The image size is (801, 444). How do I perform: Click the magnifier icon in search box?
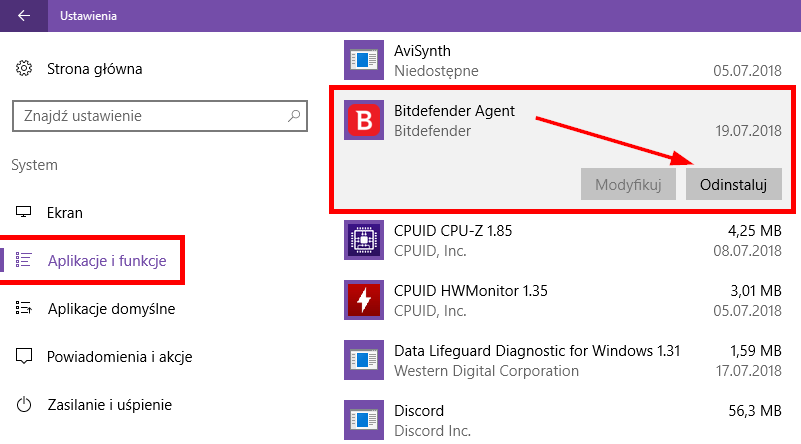click(x=294, y=116)
